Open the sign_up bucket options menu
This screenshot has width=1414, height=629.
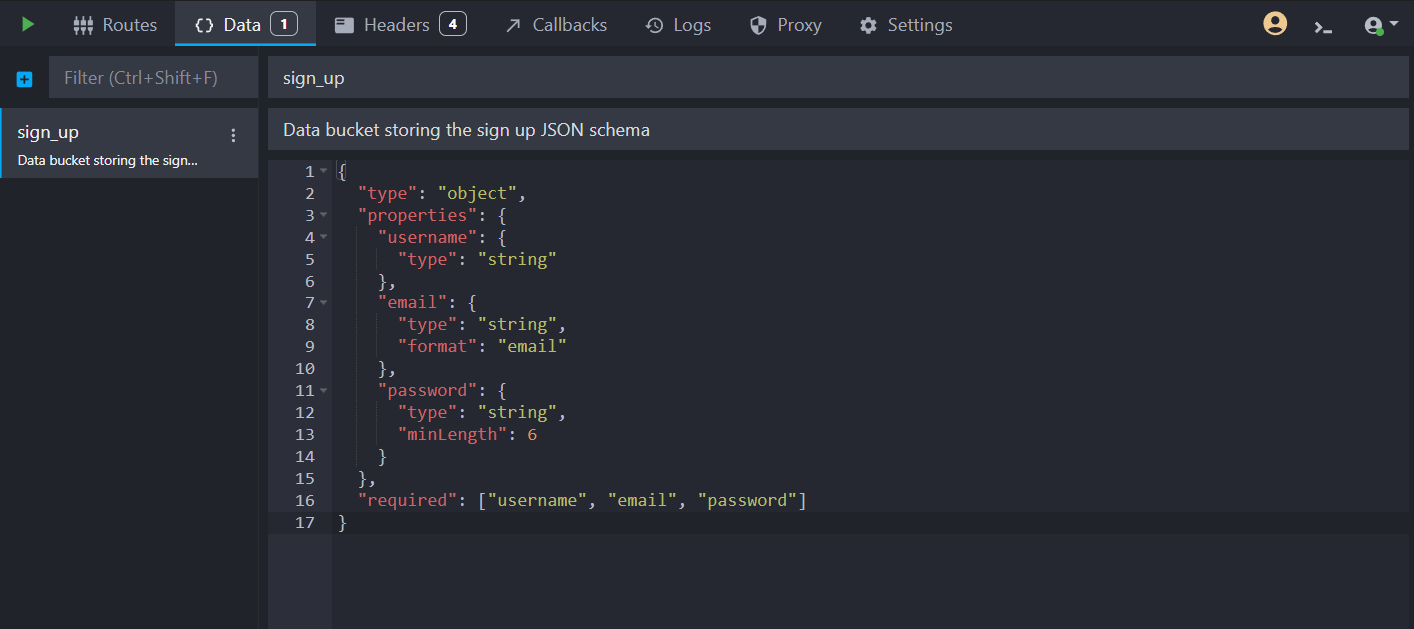click(x=233, y=133)
